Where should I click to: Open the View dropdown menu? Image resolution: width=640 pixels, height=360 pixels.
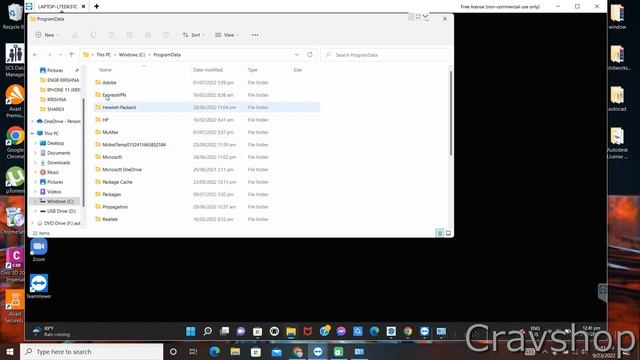click(x=227, y=35)
